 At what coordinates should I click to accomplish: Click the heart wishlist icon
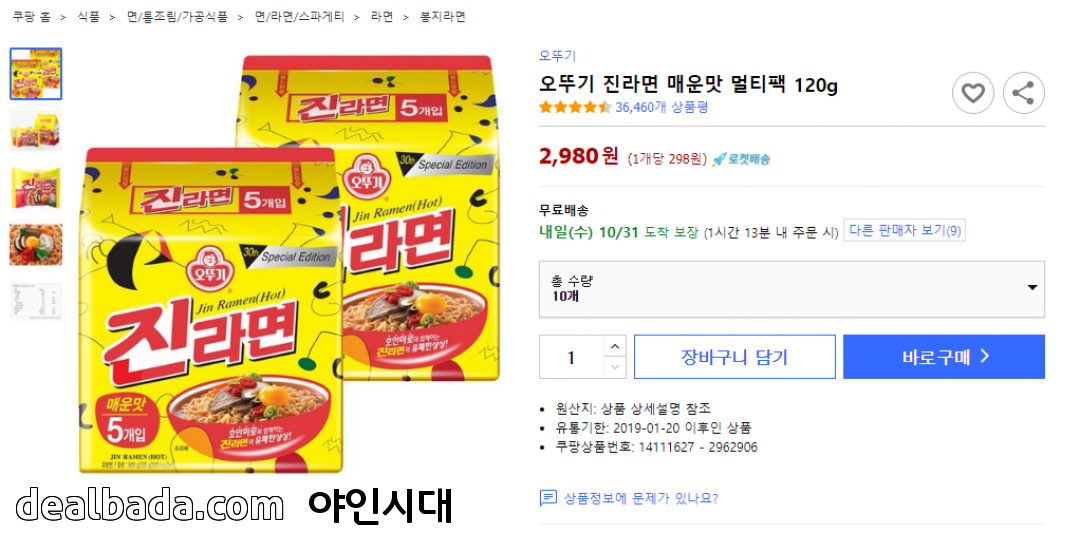click(973, 93)
